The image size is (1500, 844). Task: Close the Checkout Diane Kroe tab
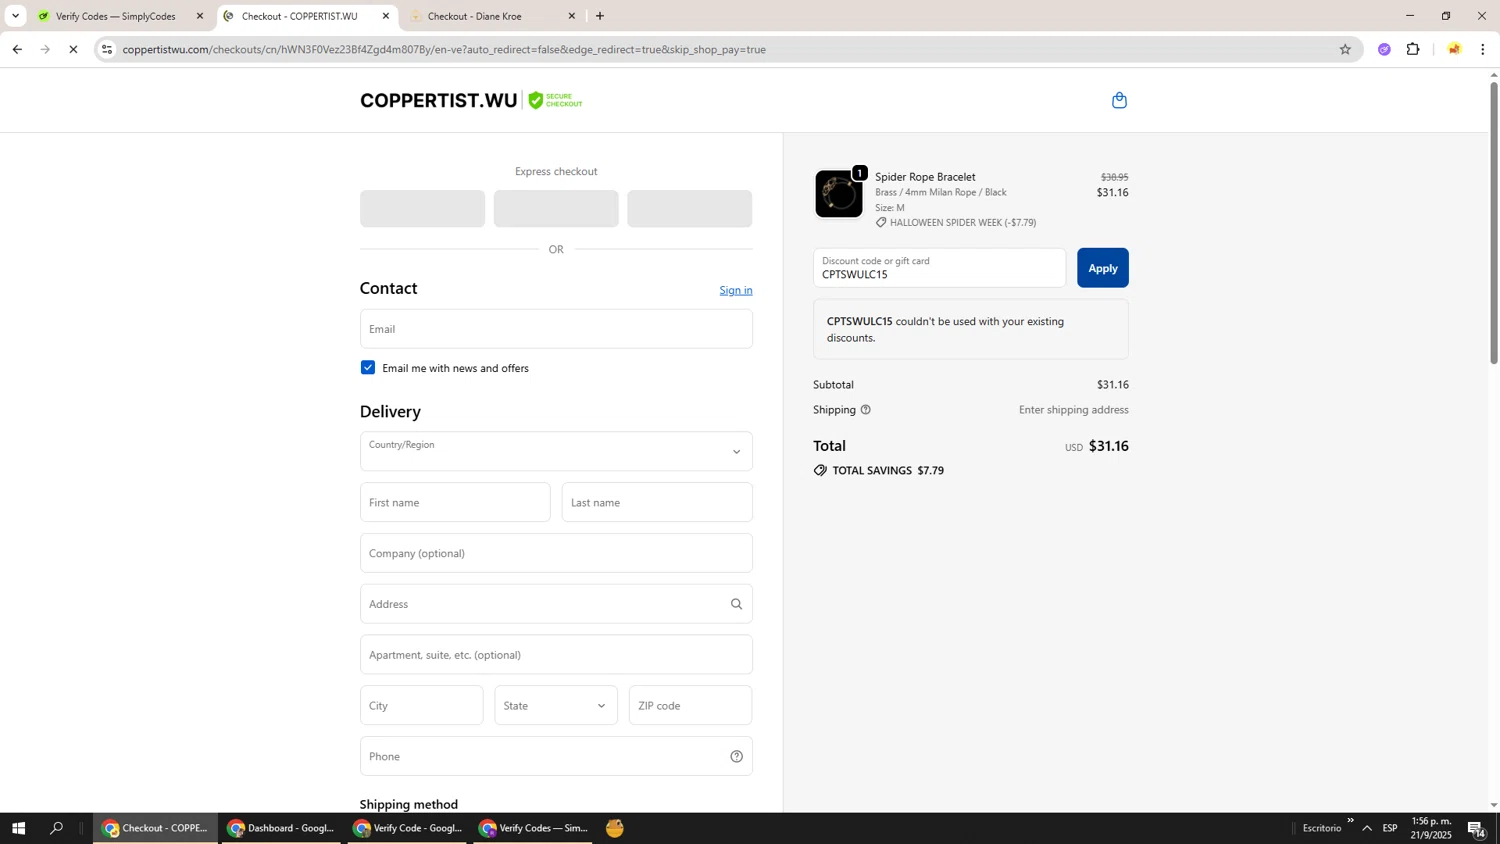(572, 16)
